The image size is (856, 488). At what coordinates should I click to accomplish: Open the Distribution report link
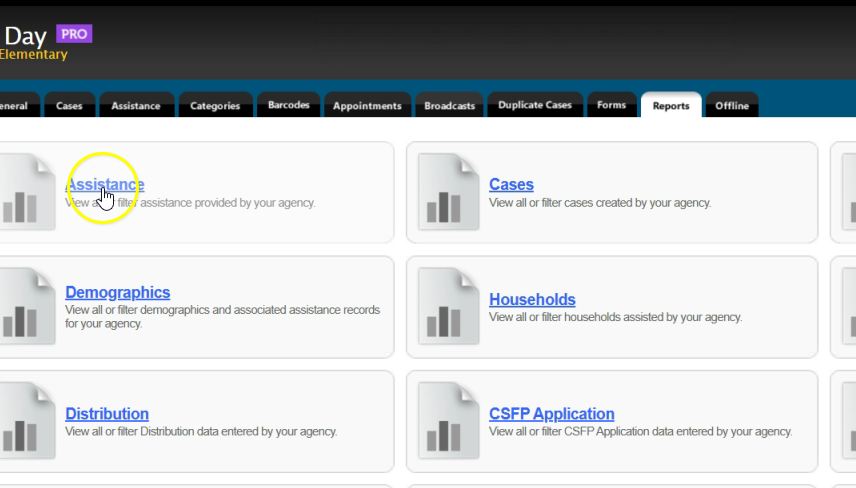[x=107, y=414]
